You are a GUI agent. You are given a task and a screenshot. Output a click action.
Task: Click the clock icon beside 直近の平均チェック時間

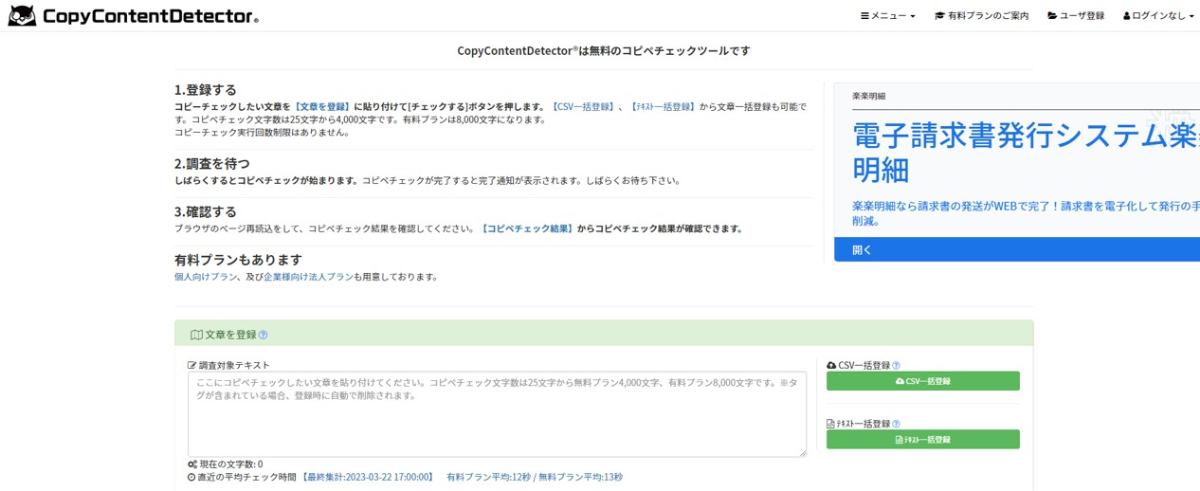point(192,477)
